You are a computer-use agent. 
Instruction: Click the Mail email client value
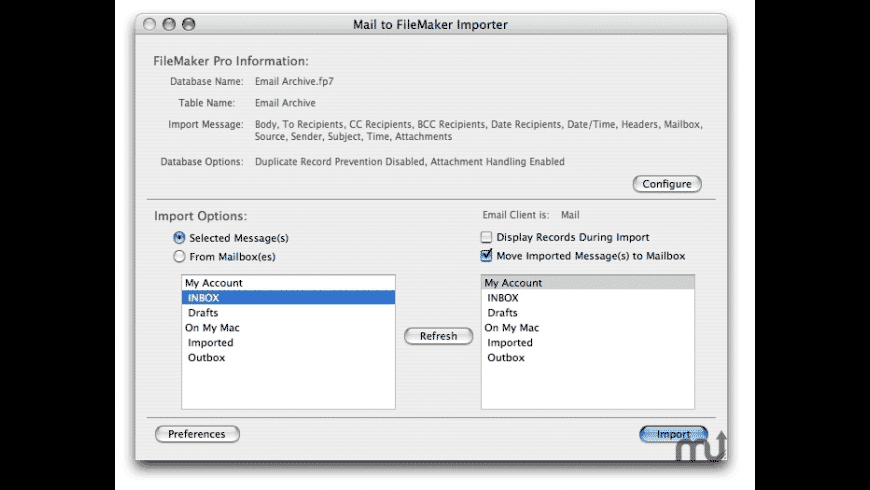(x=570, y=215)
